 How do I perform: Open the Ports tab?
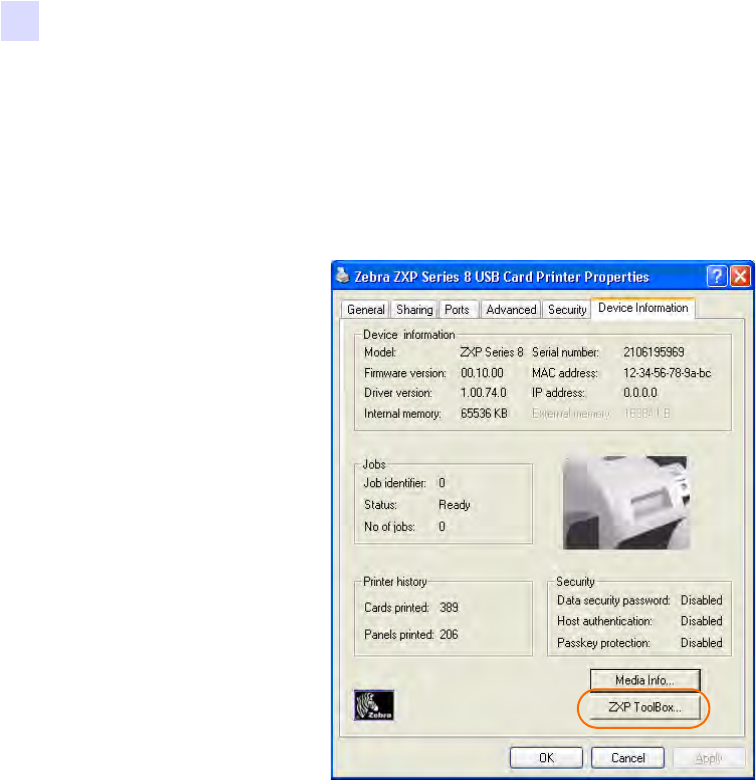pos(458,309)
